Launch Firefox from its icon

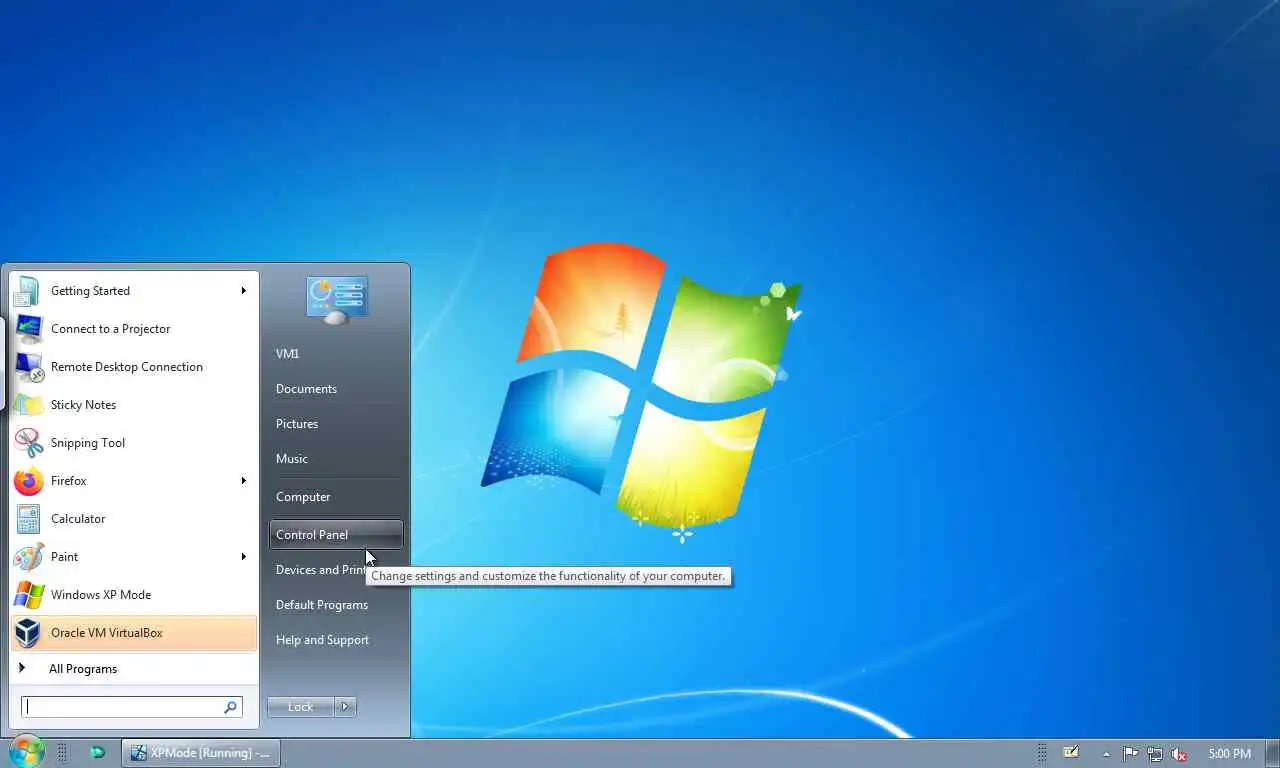[x=27, y=481]
